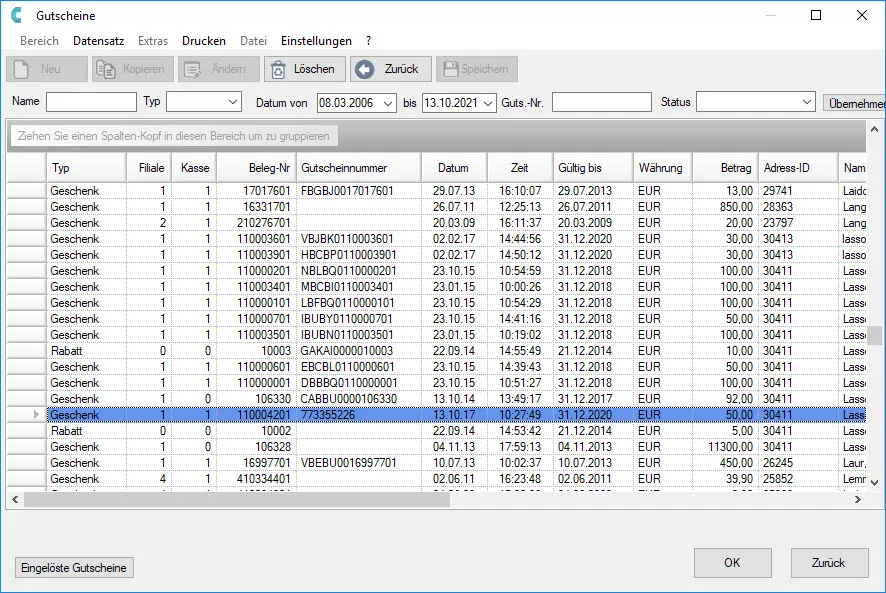Click the Eingelöste Gutscheine button
Viewport: 886px width, 593px height.
(x=75, y=567)
